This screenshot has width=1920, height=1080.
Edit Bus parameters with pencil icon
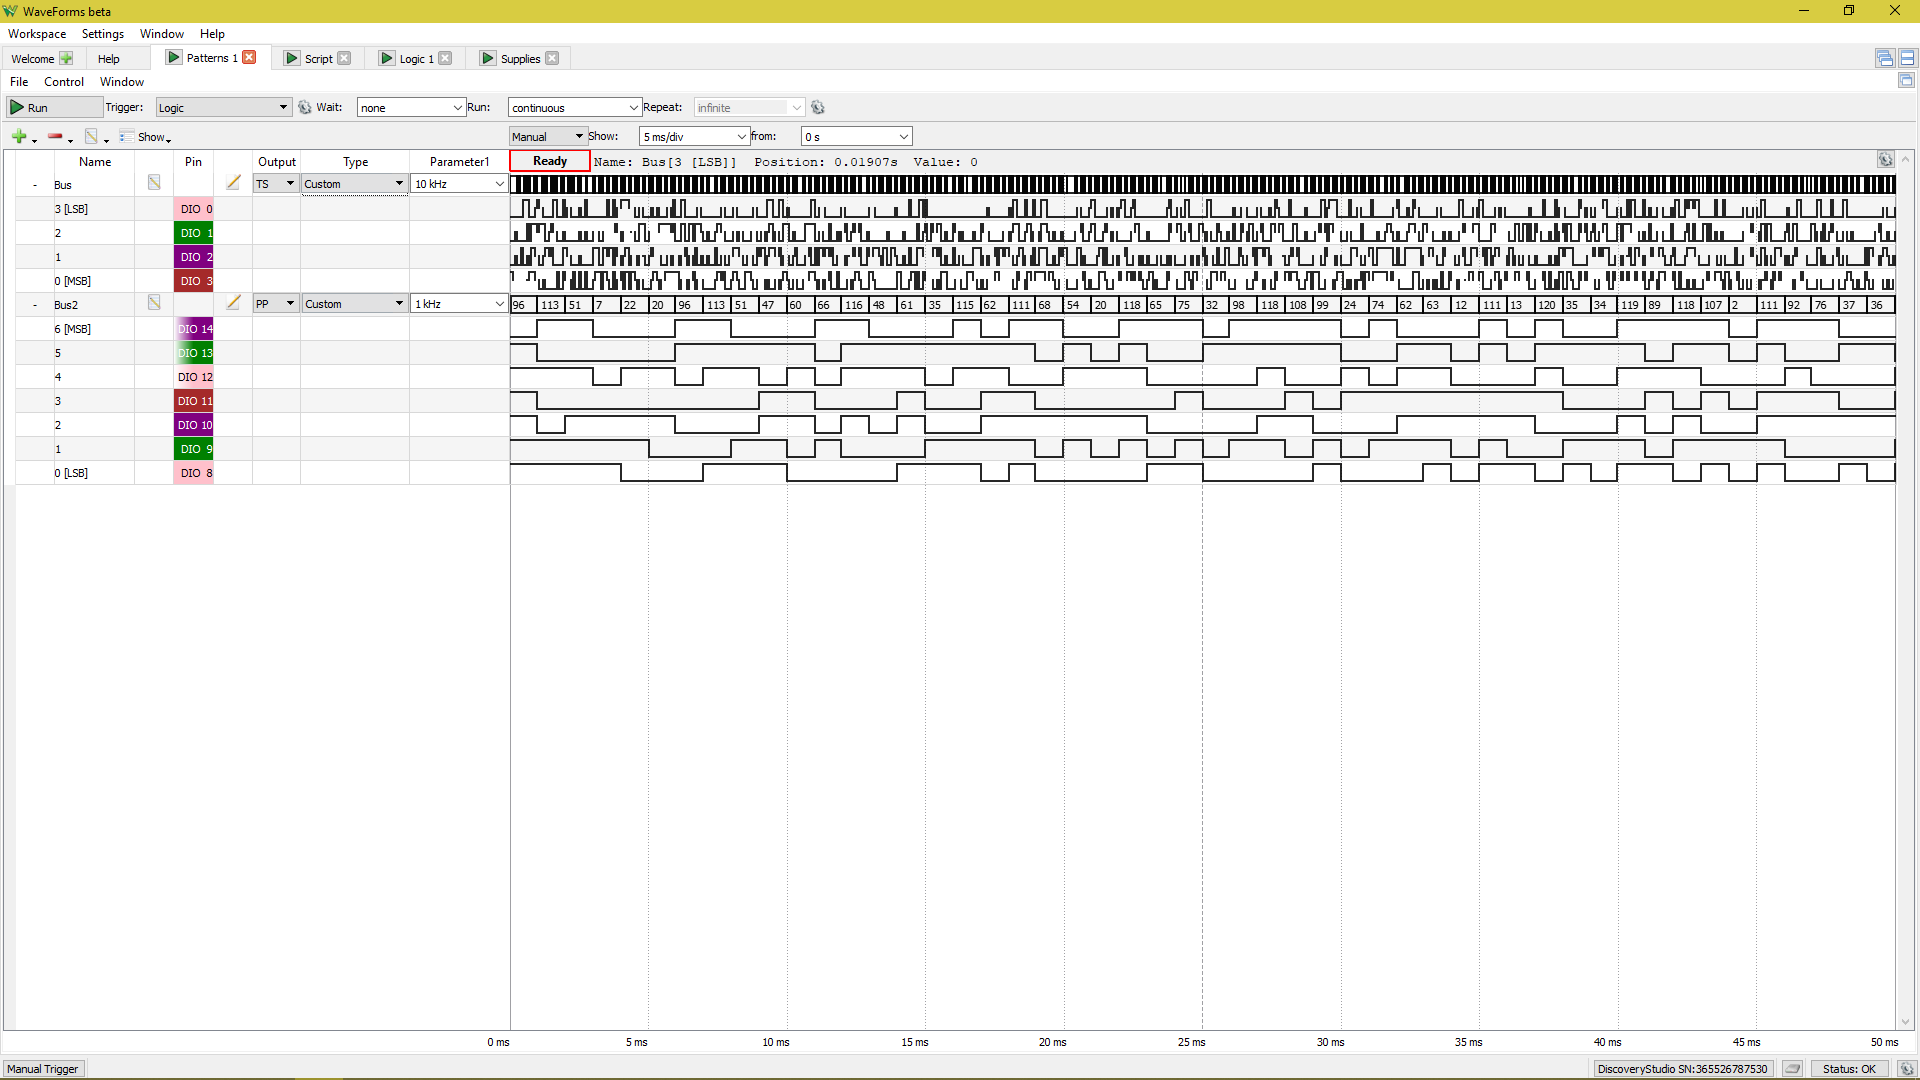click(233, 183)
